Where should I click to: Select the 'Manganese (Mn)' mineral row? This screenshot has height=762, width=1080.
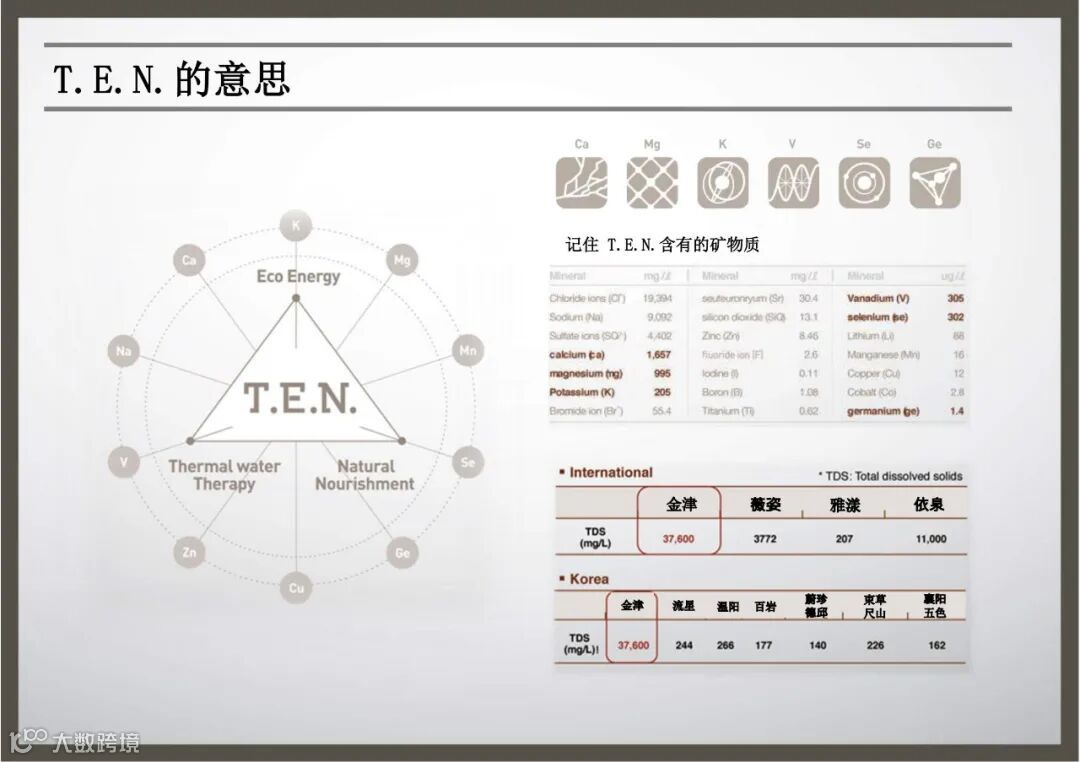point(906,354)
